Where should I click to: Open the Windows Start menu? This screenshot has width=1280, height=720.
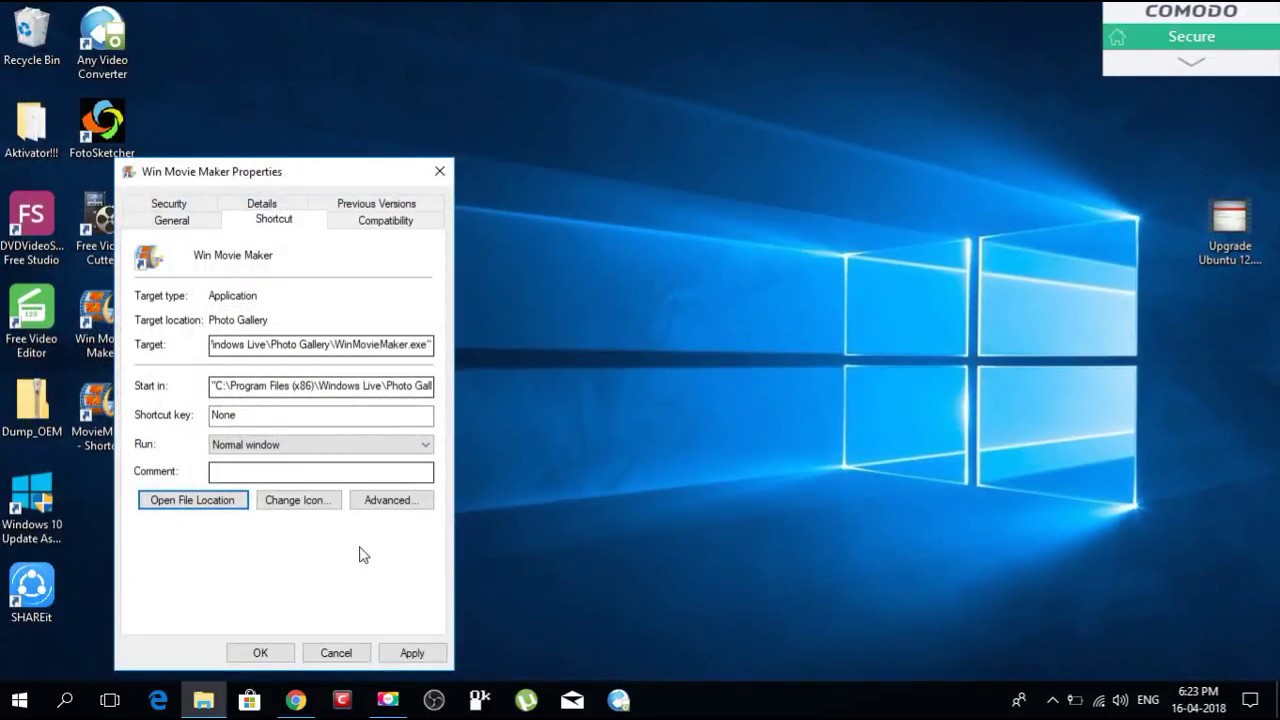(x=19, y=700)
